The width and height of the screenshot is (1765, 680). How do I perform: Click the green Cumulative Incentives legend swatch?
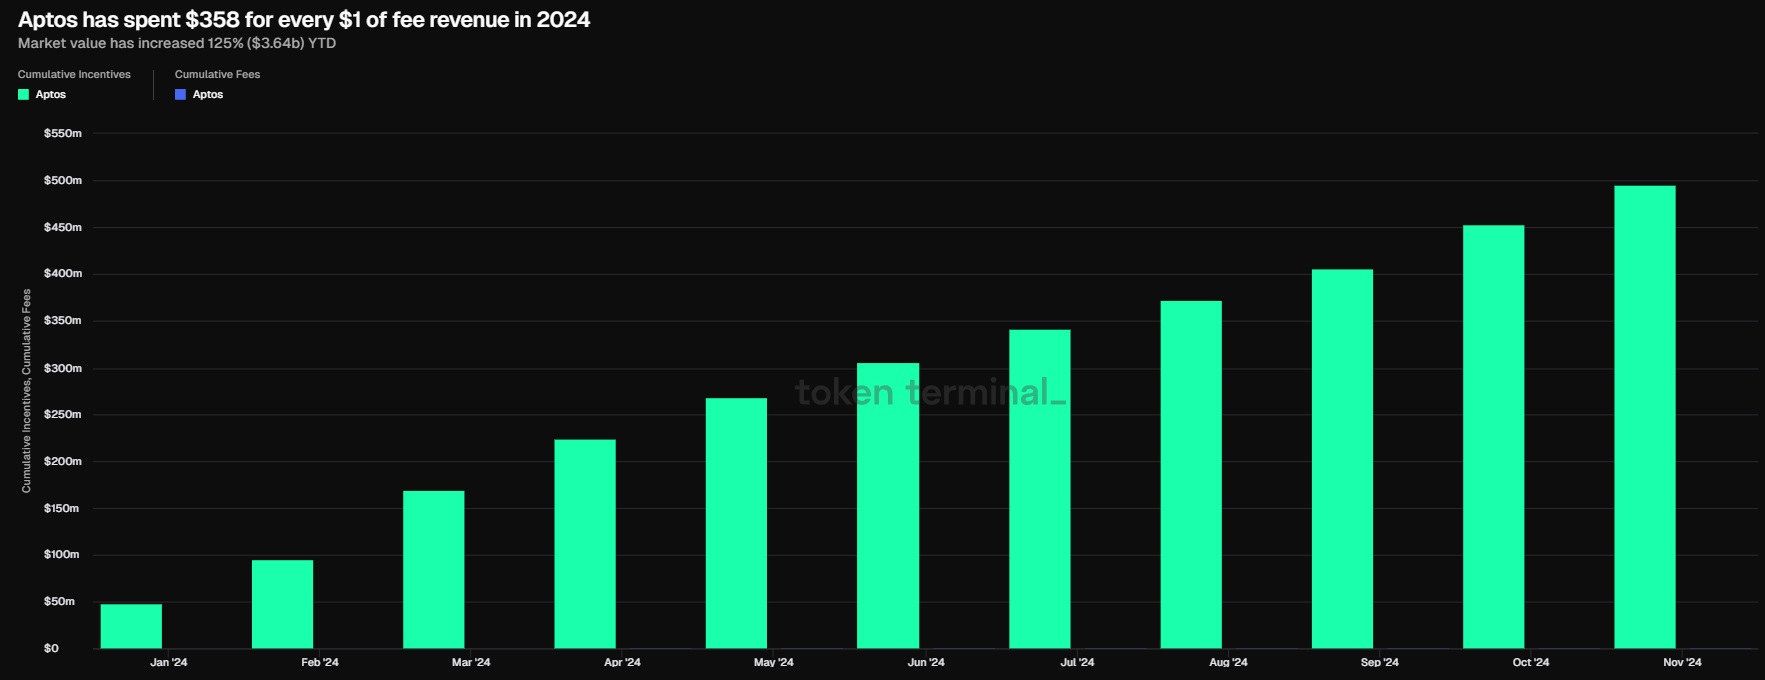[23, 95]
